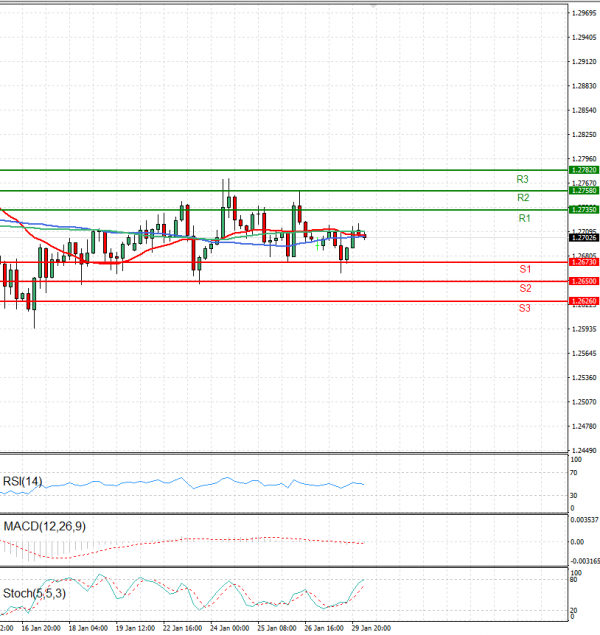
Task: Select the green 1.27580 price tag
Action: pos(584,190)
